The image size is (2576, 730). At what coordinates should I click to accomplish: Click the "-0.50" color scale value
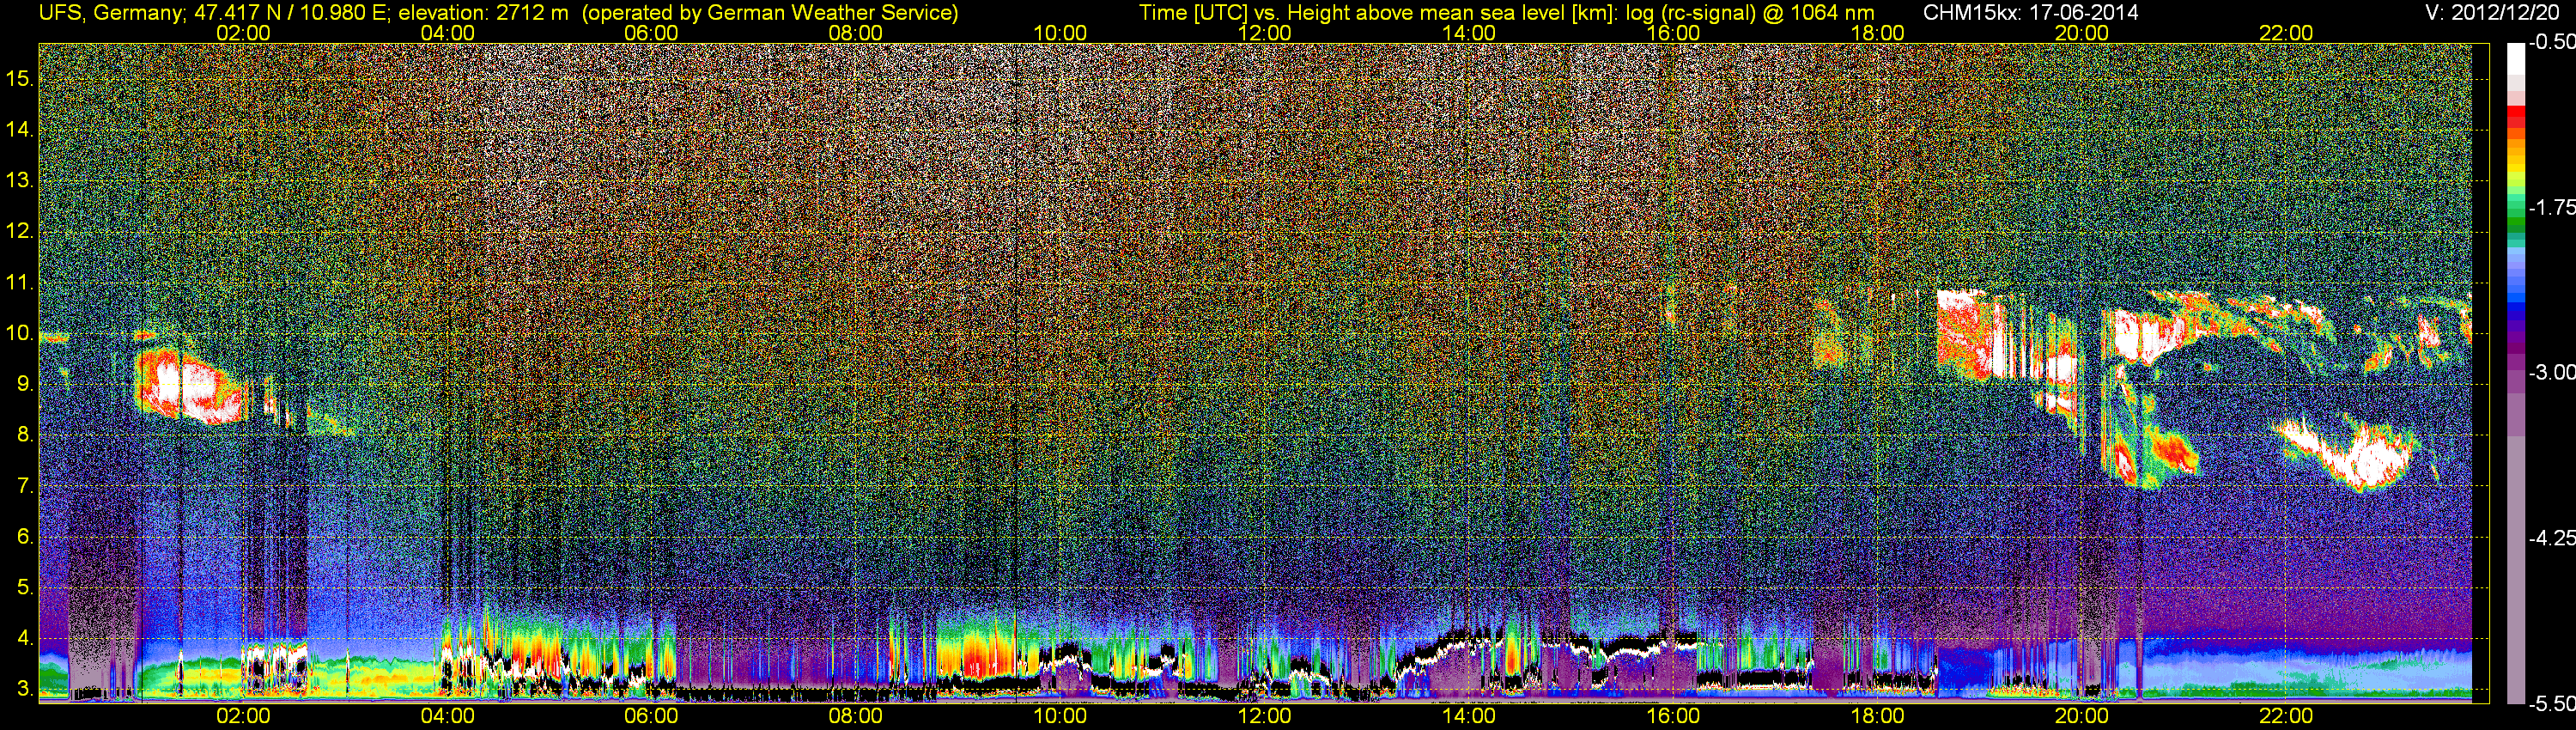click(2551, 42)
